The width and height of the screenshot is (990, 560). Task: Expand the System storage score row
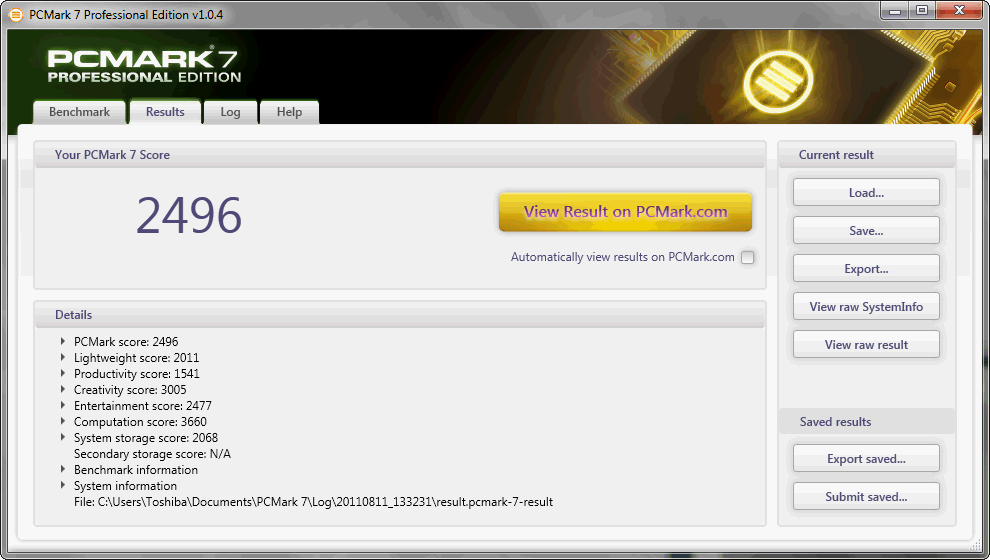pos(63,437)
